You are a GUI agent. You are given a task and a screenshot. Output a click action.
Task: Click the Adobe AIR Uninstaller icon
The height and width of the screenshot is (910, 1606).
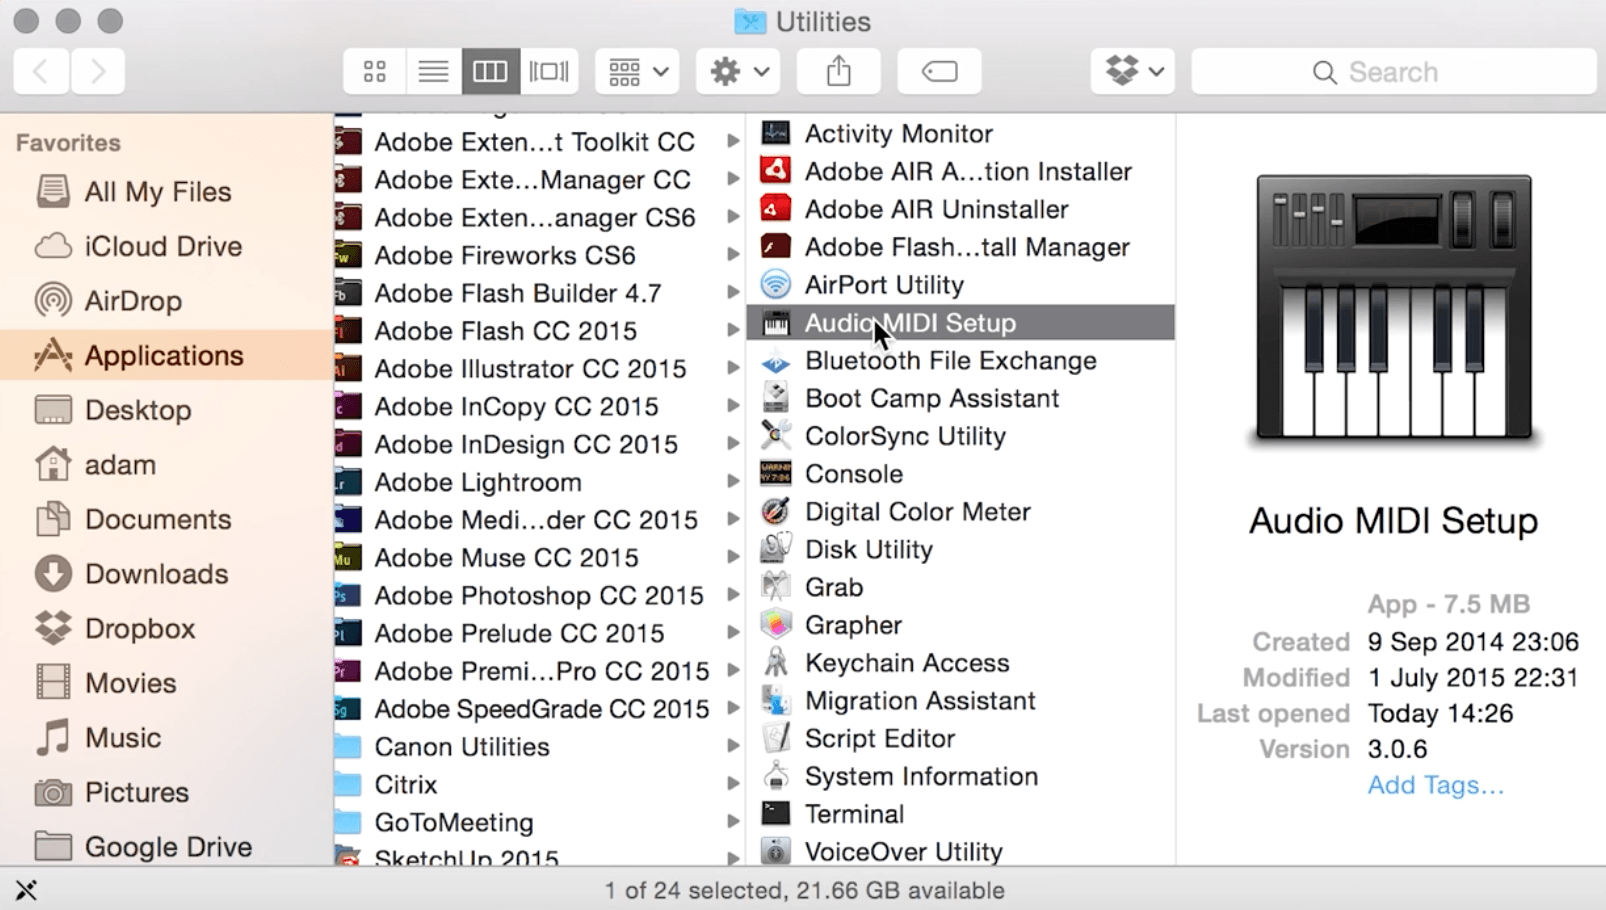(x=775, y=209)
